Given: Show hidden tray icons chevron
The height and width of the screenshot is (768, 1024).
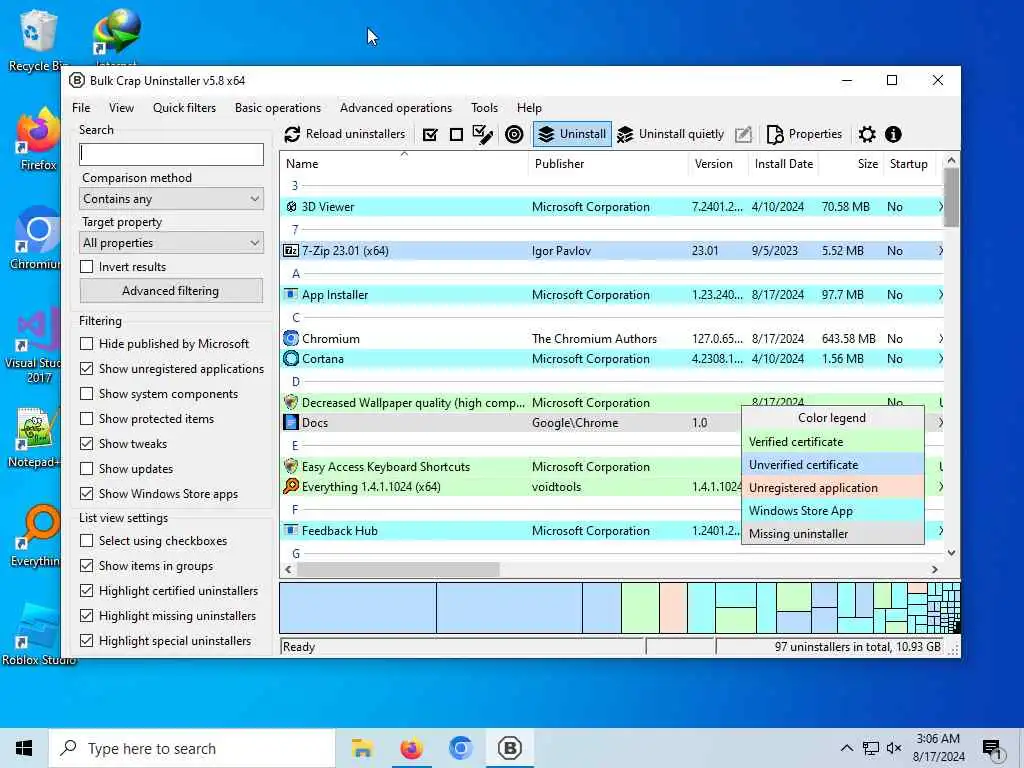Looking at the screenshot, I should 846,748.
